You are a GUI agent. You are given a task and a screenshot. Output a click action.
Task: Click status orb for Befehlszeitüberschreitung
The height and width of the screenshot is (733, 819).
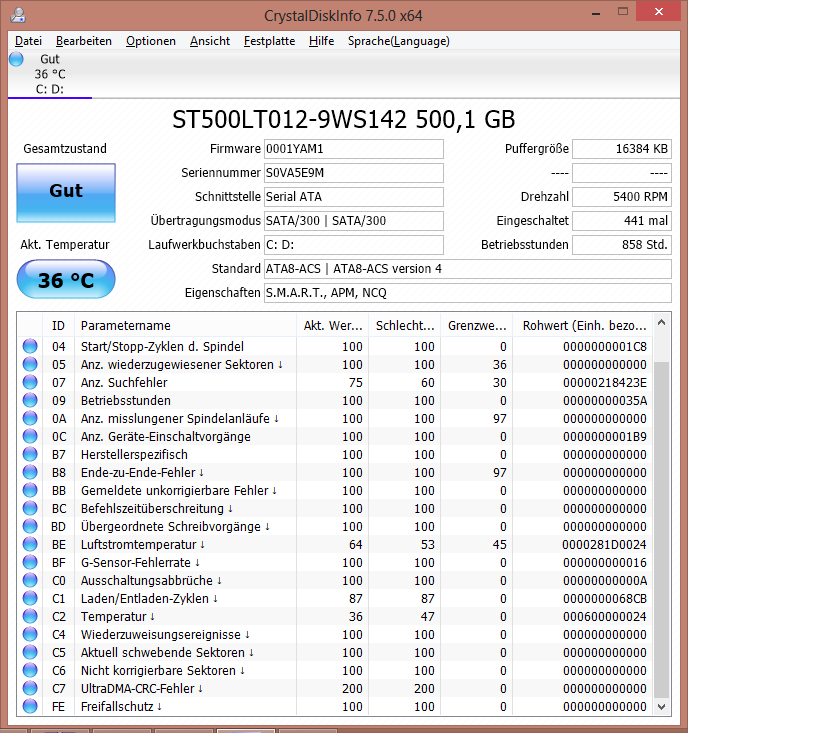click(x=30, y=508)
